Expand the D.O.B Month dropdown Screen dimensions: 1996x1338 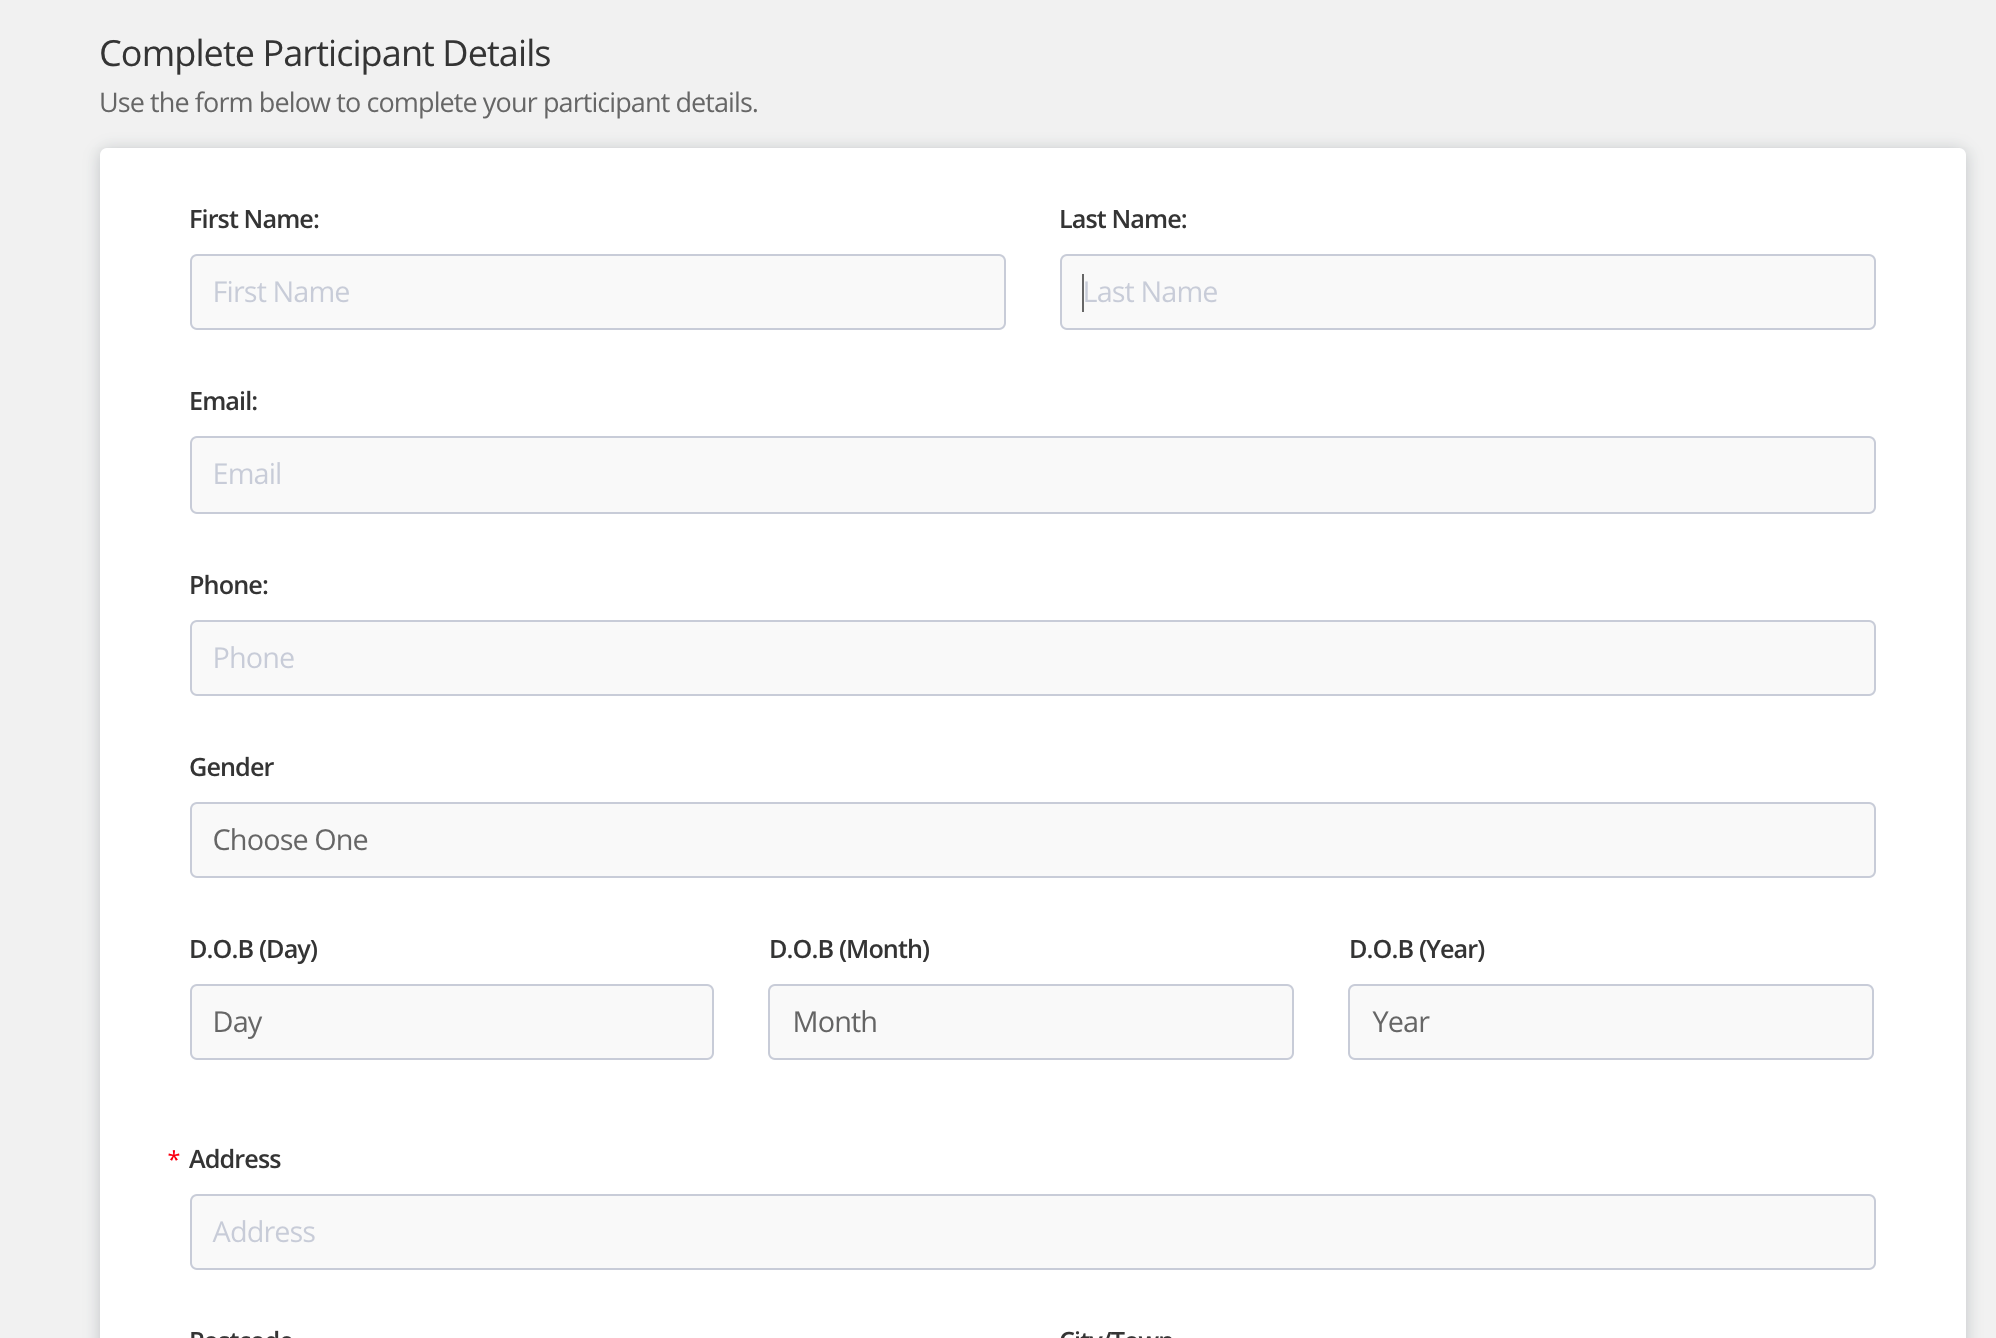coord(1030,1022)
